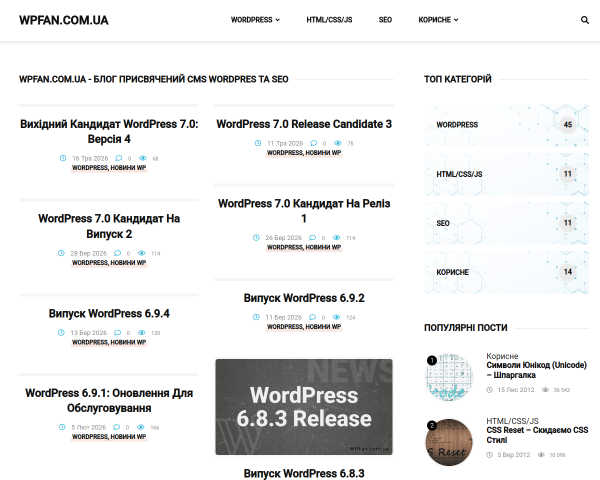600x480 pixels.
Task: Click clock icon beside 26 Бер 2026
Action: pyautogui.click(x=256, y=238)
